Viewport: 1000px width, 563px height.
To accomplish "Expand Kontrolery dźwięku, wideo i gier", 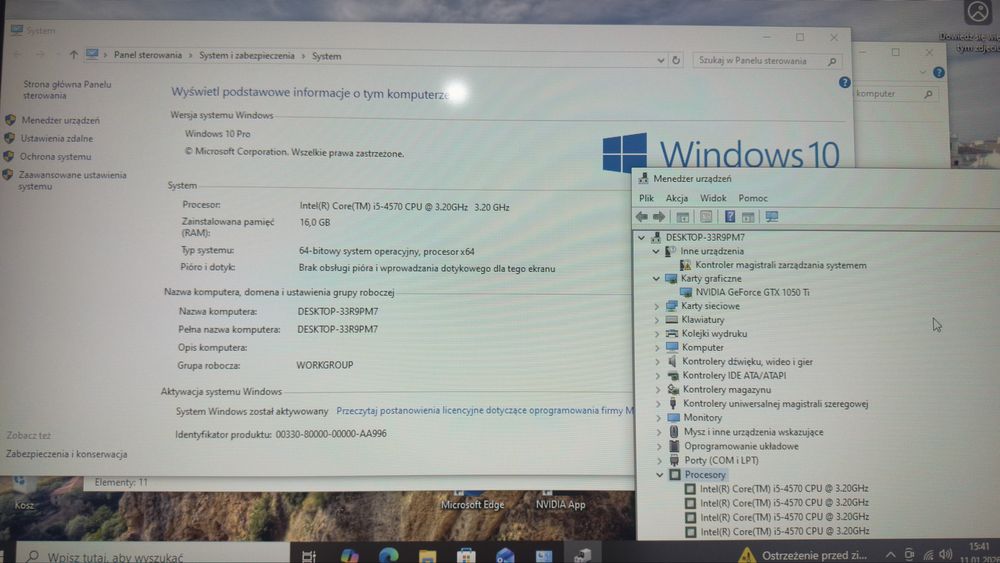I will pyautogui.click(x=658, y=362).
